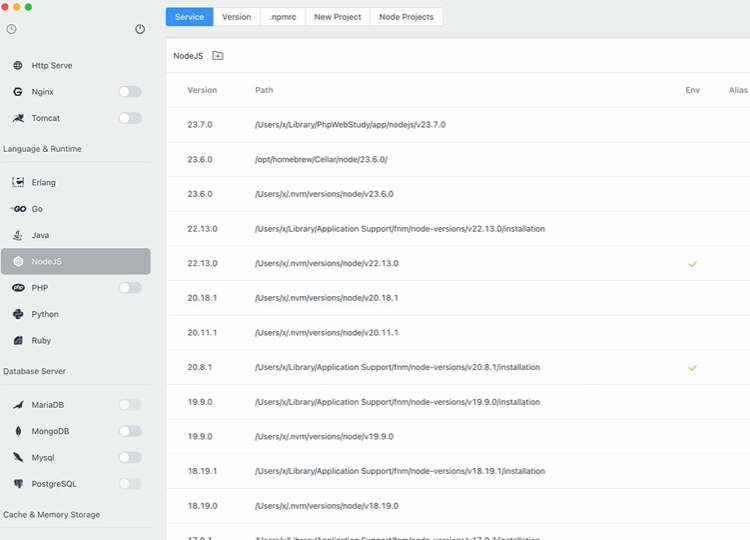Click the Nginx logo icon
The image size is (750, 540).
coord(18,92)
